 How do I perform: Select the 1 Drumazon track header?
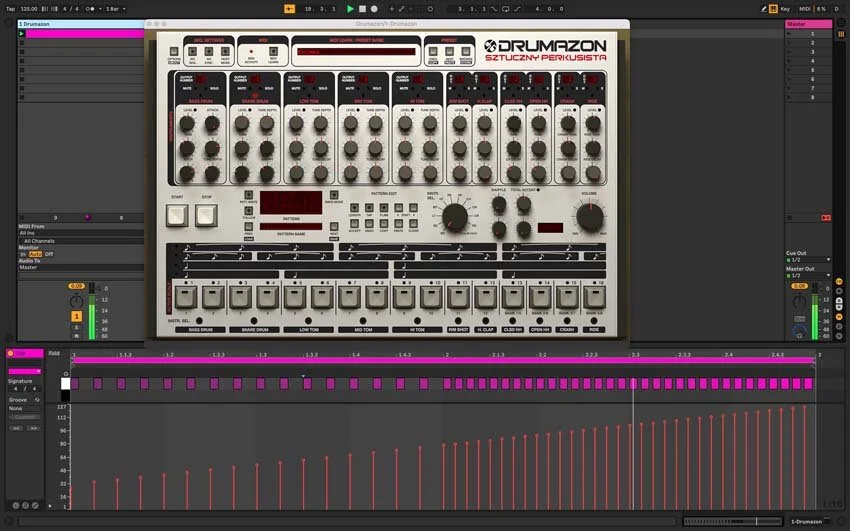point(81,24)
